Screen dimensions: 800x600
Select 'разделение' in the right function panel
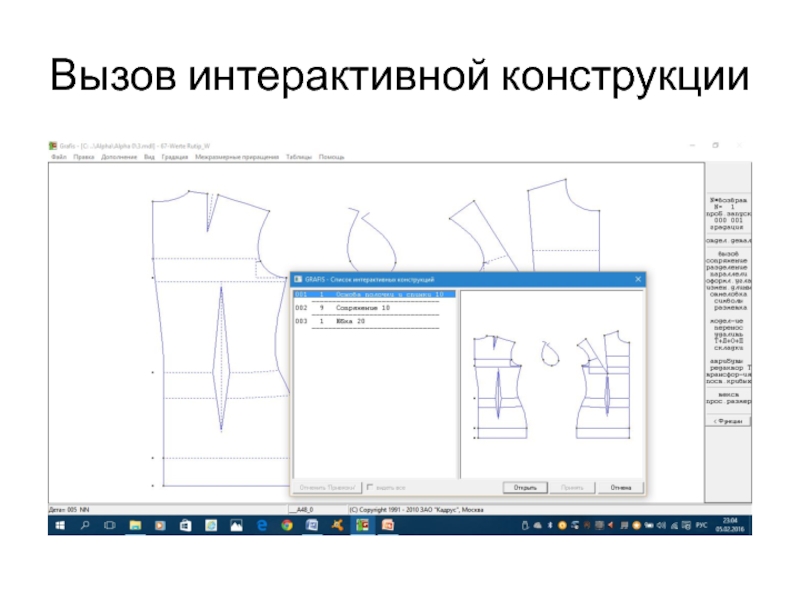coord(727,267)
